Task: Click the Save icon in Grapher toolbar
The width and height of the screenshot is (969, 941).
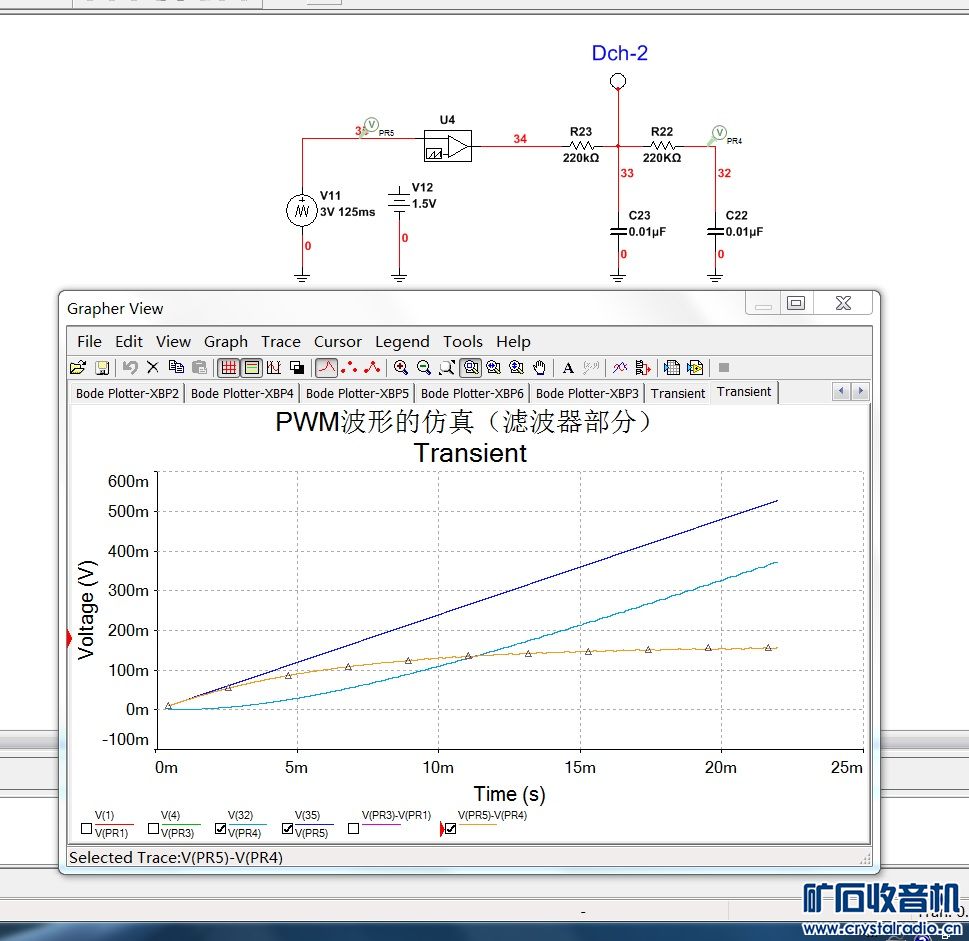Action: [x=102, y=368]
